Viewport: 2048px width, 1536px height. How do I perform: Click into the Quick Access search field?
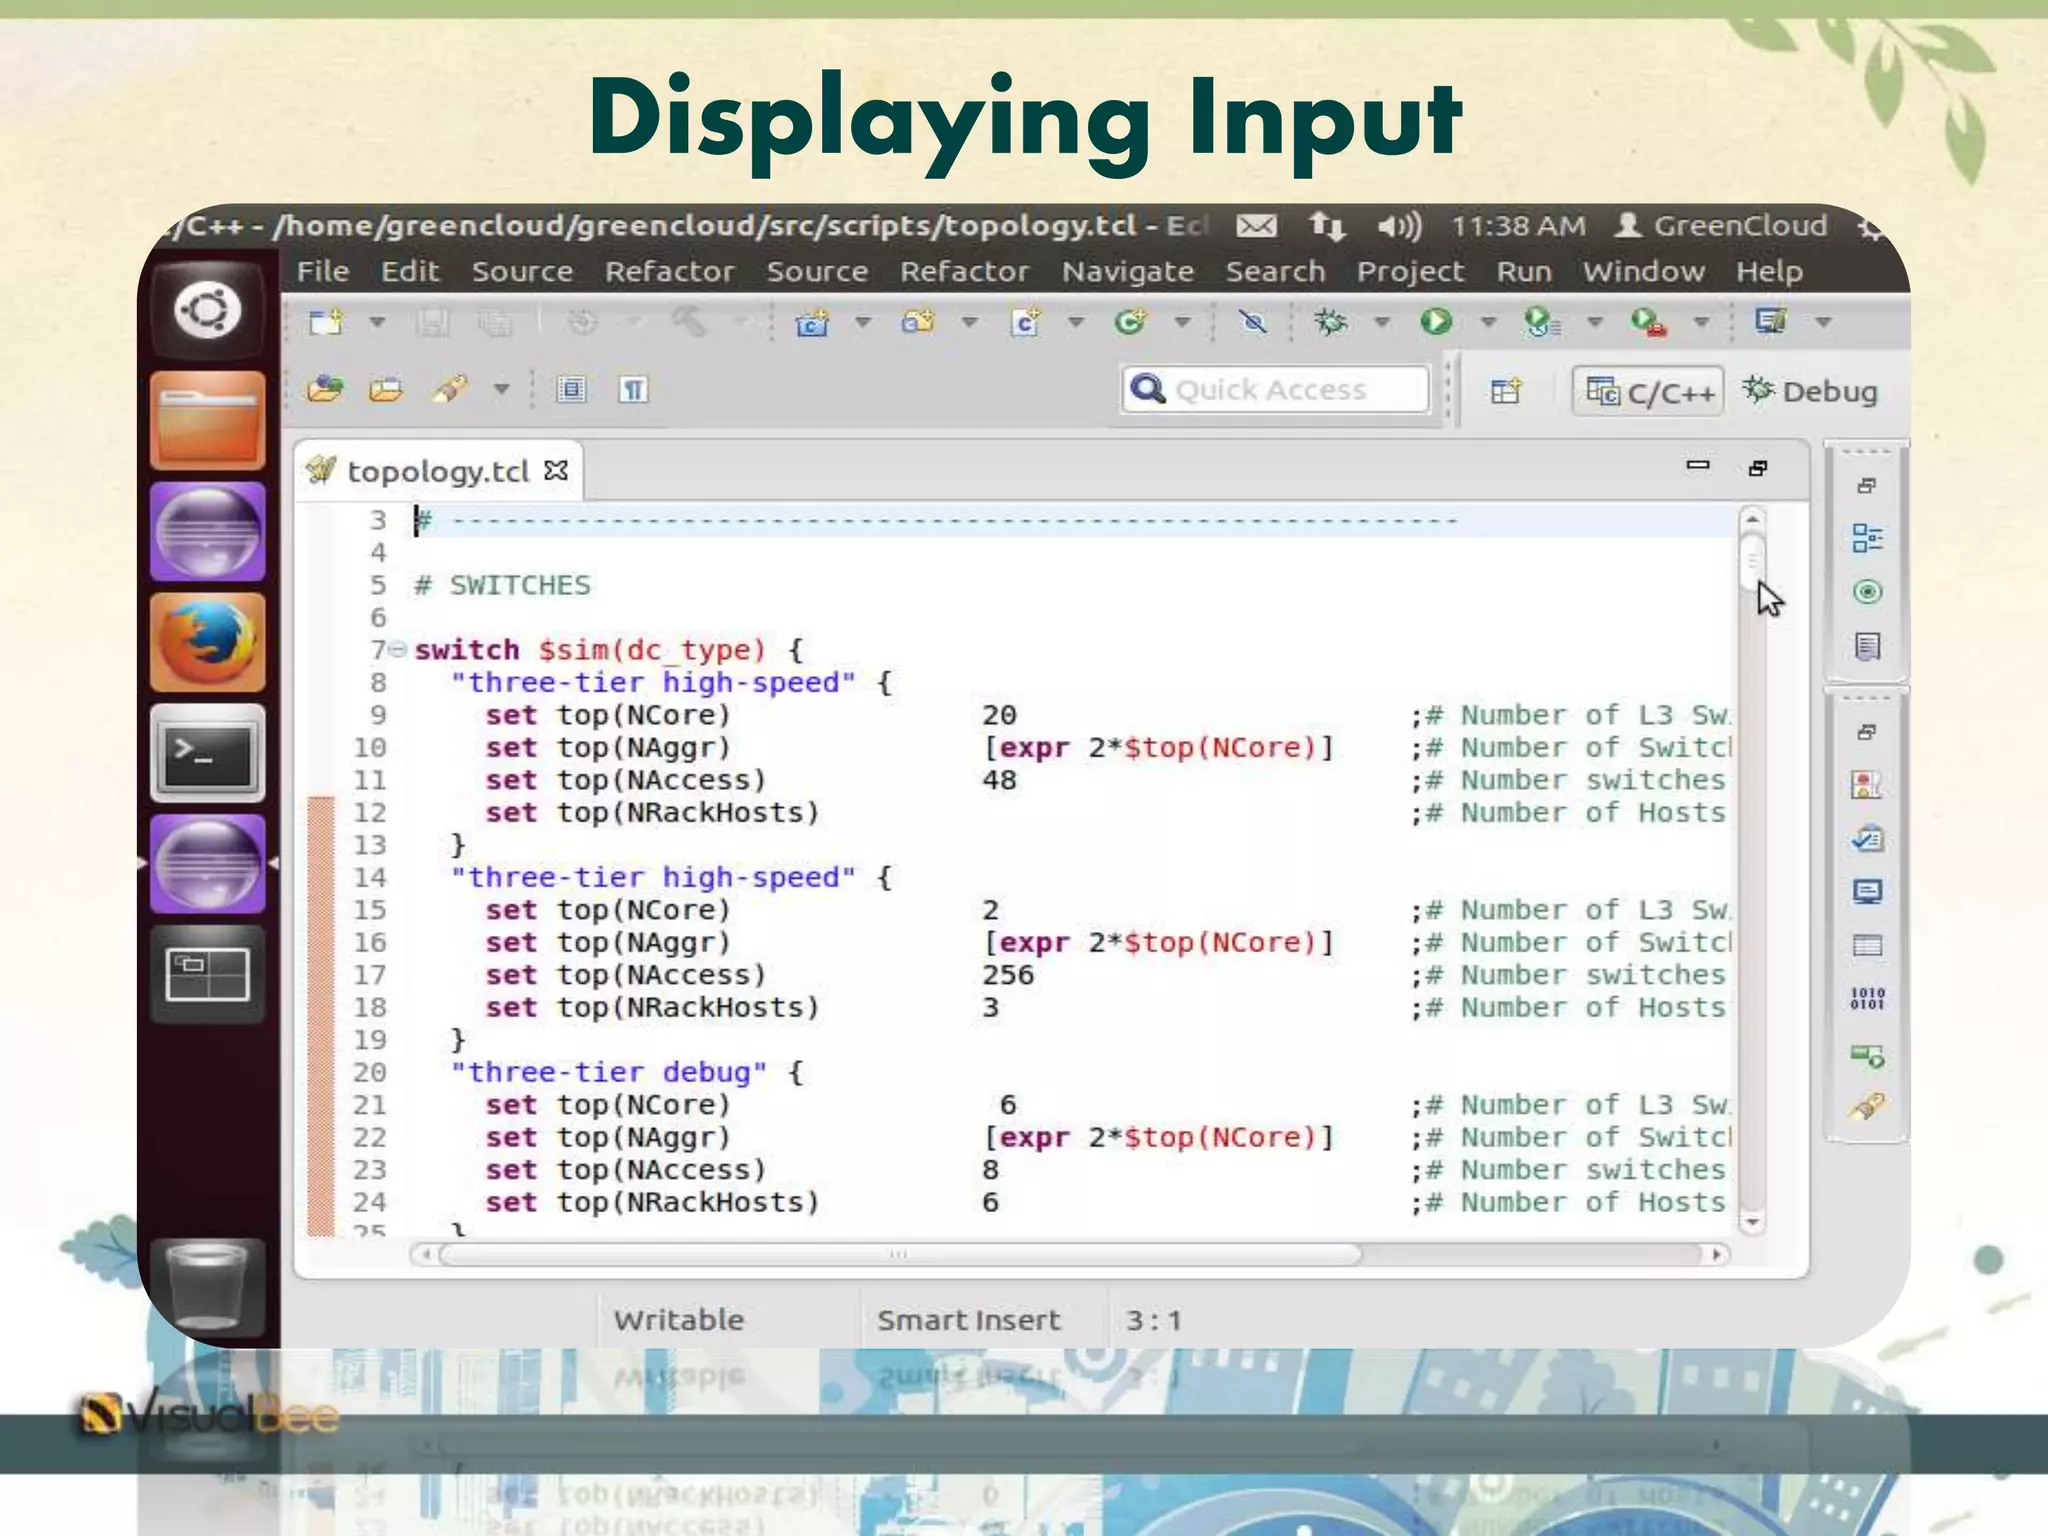pyautogui.click(x=1276, y=389)
